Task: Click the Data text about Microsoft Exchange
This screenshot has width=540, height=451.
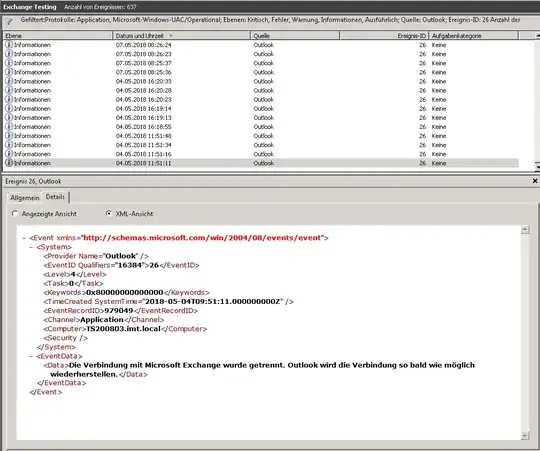Action: 262,369
